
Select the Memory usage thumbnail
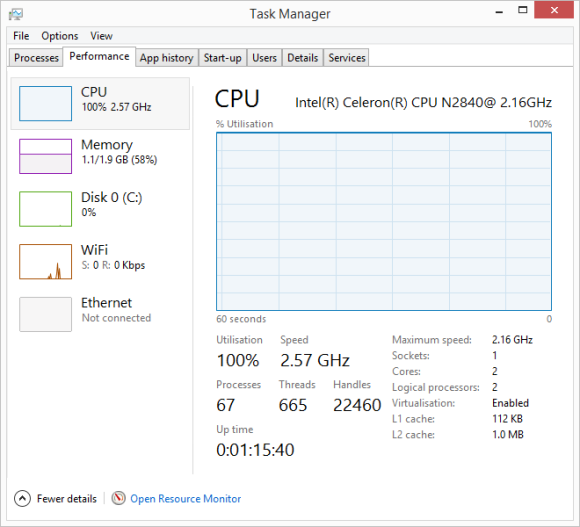[45, 156]
